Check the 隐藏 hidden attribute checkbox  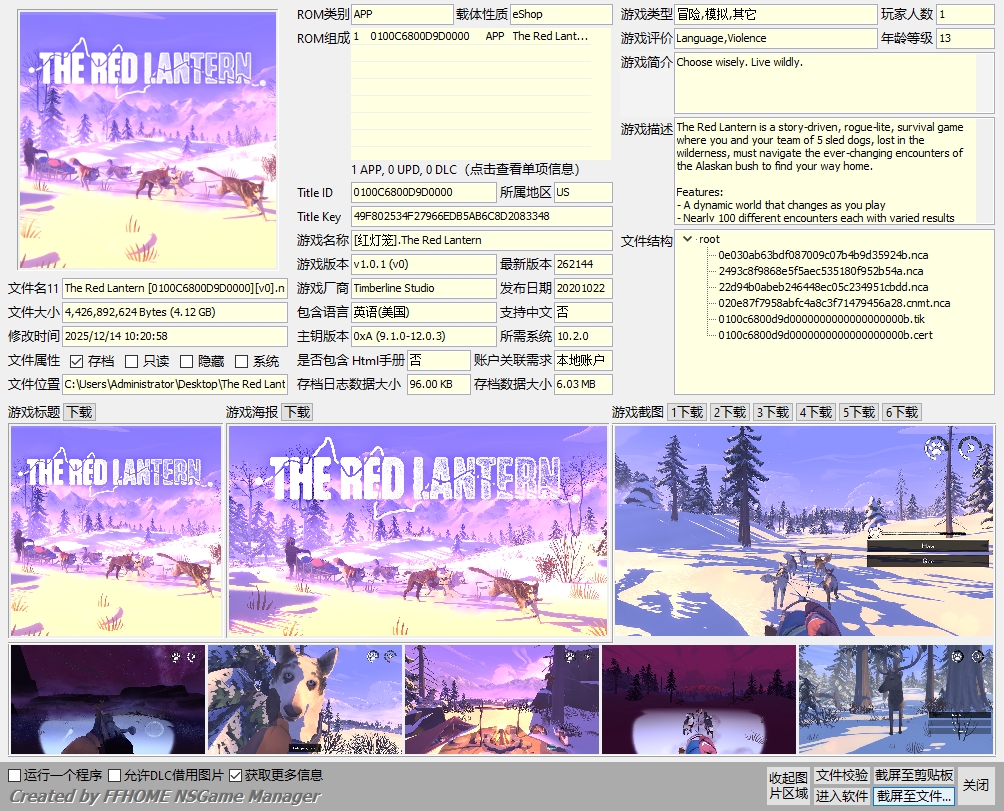coord(187,361)
